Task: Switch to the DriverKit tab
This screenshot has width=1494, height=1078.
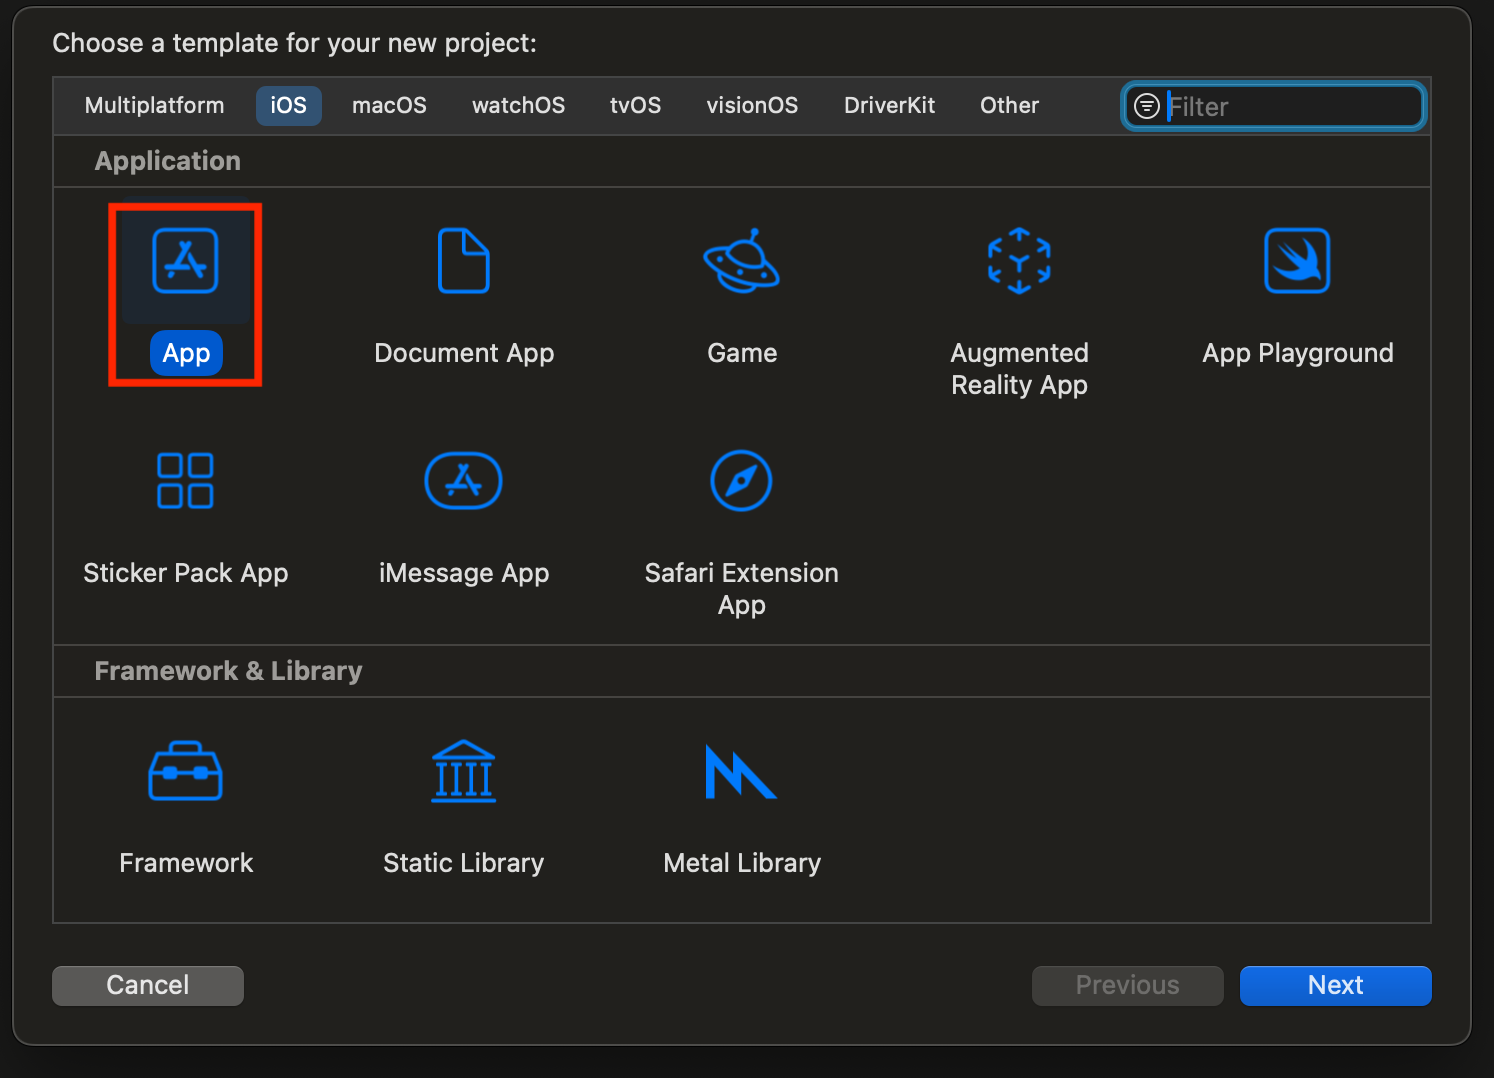Action: click(889, 106)
